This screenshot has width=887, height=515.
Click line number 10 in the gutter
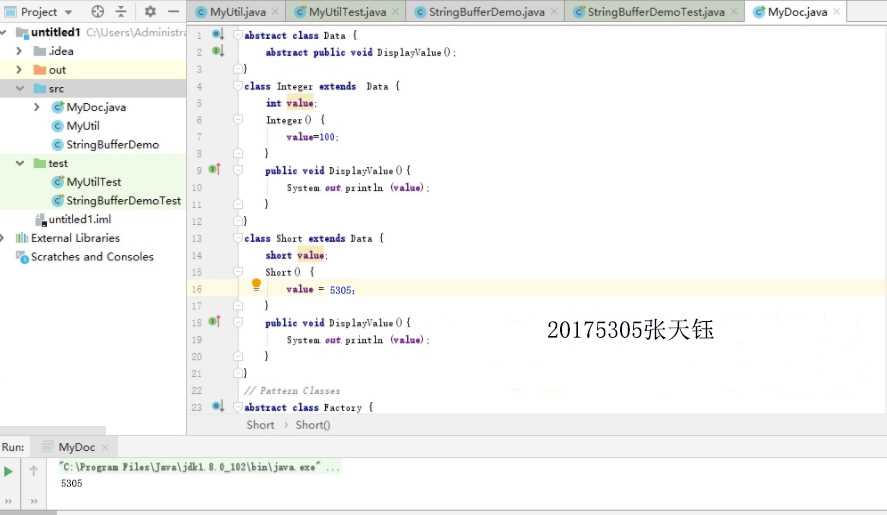[196, 187]
